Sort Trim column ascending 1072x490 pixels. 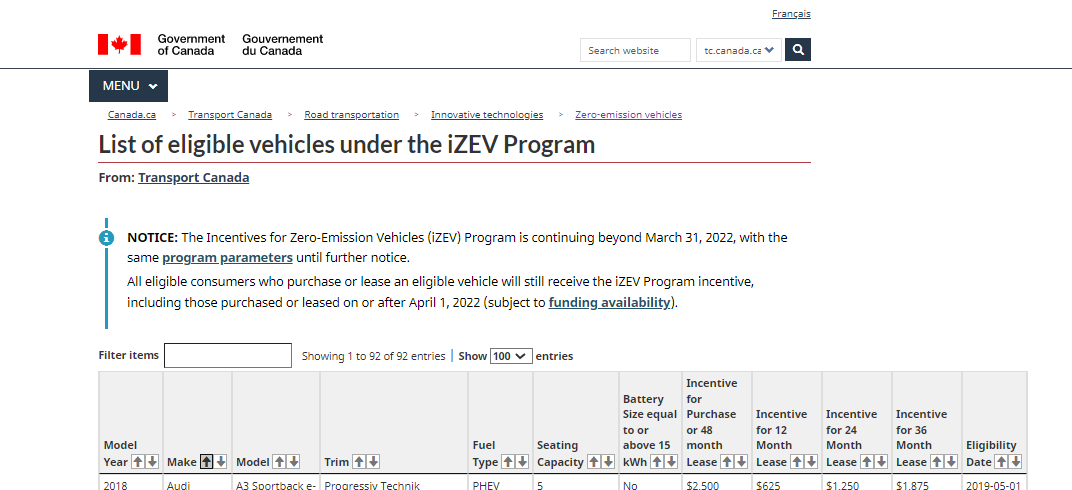(x=358, y=462)
